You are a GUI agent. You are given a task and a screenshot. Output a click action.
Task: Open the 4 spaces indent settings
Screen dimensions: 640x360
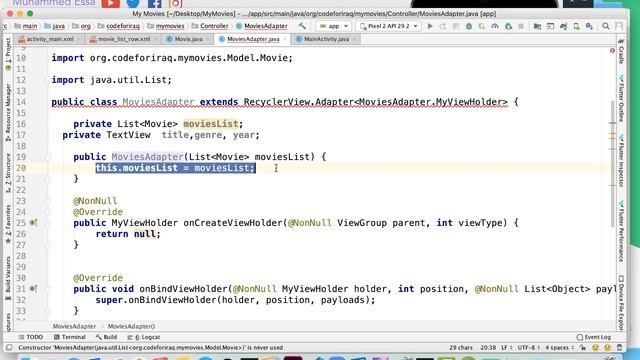[x=559, y=348]
